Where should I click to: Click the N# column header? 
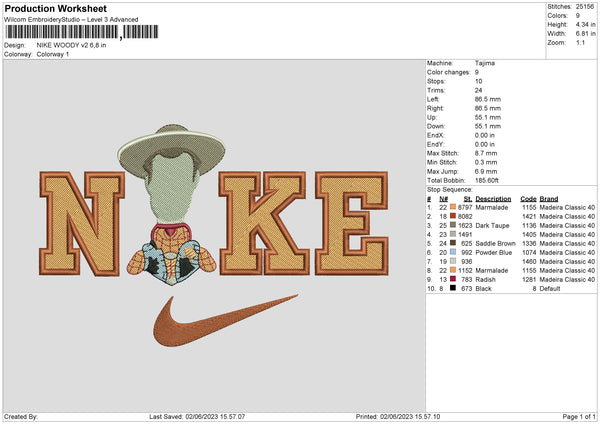click(443, 199)
